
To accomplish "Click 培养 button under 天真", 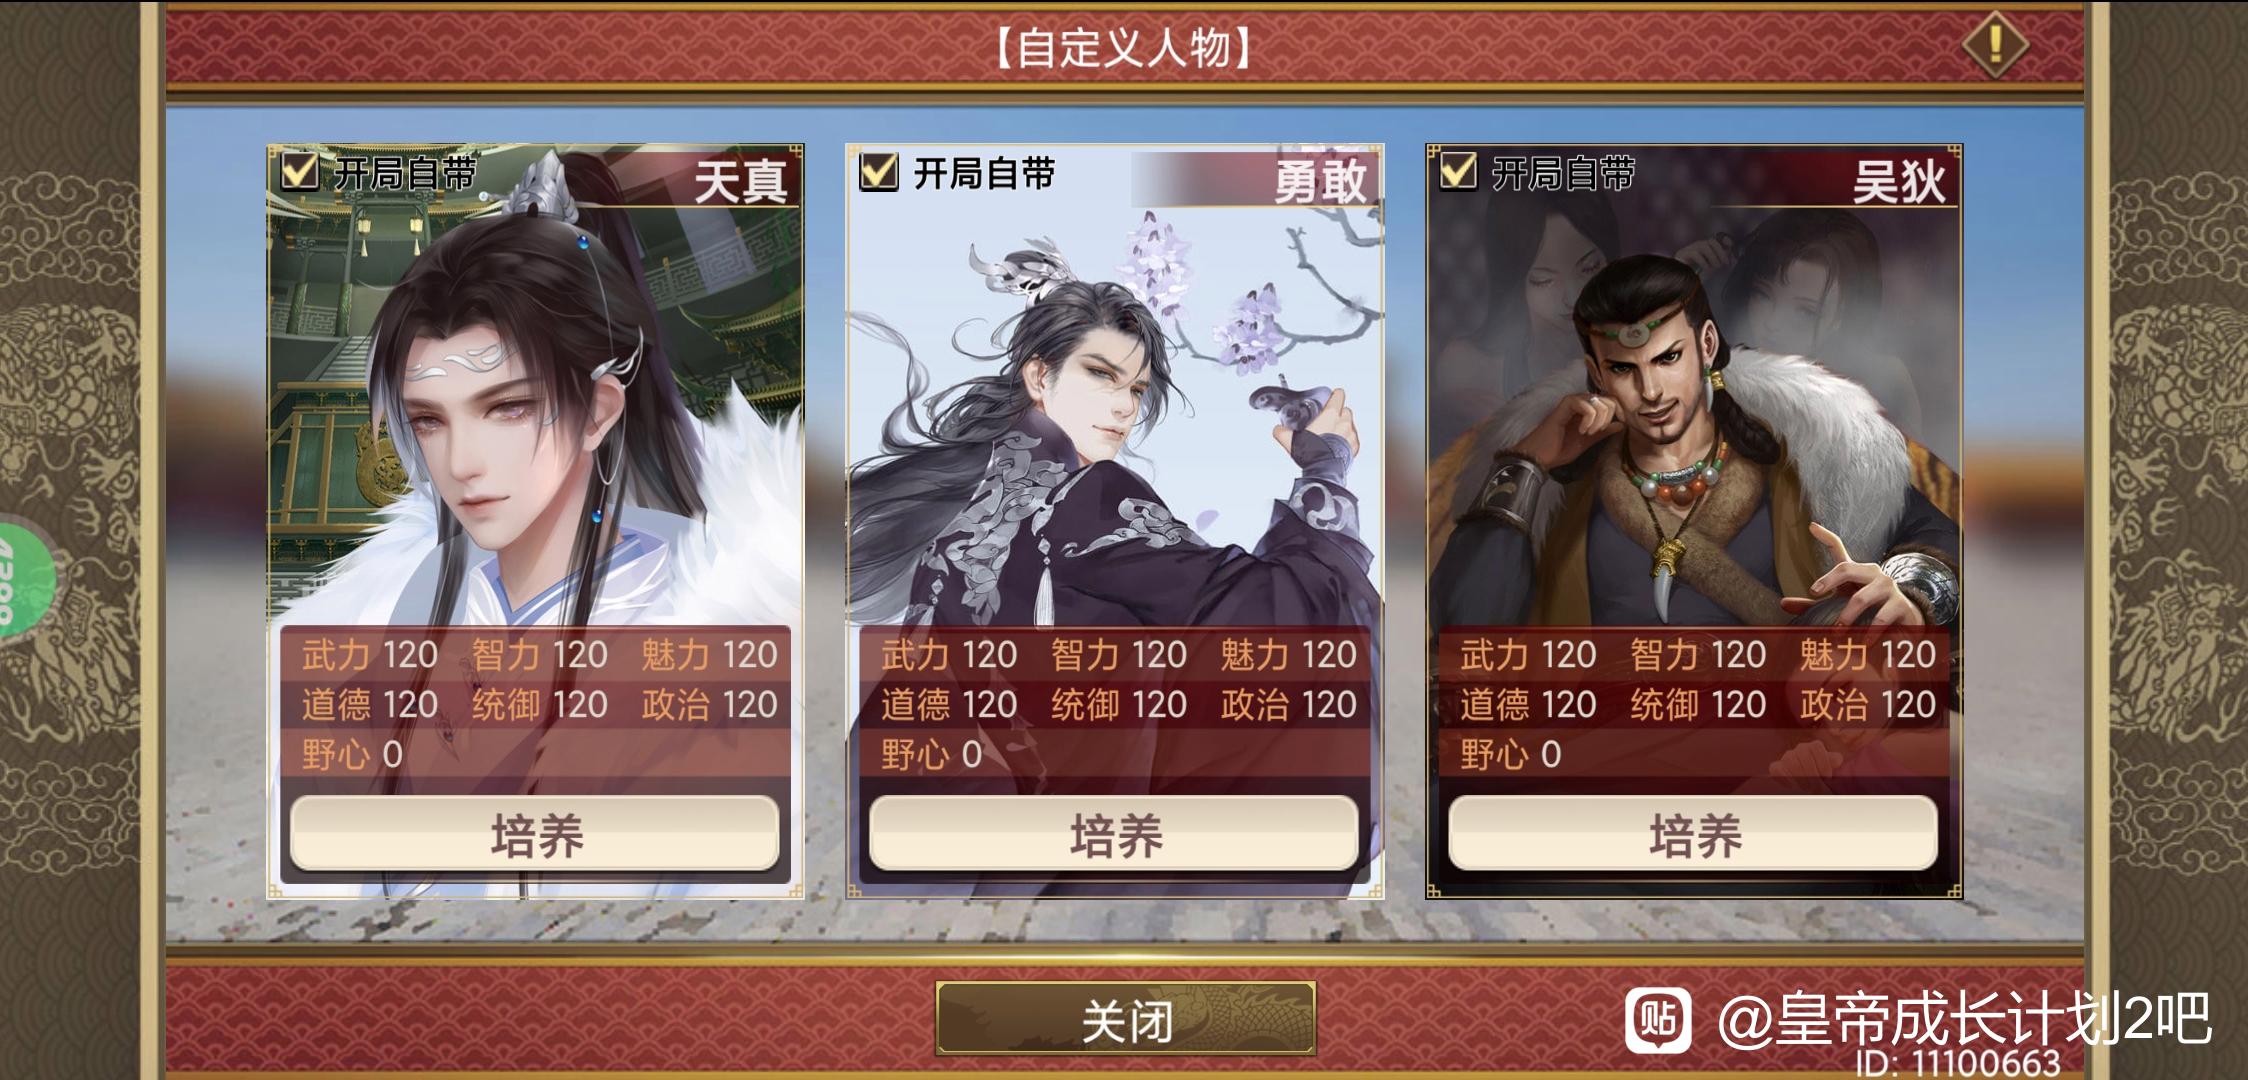I will pyautogui.click(x=535, y=834).
